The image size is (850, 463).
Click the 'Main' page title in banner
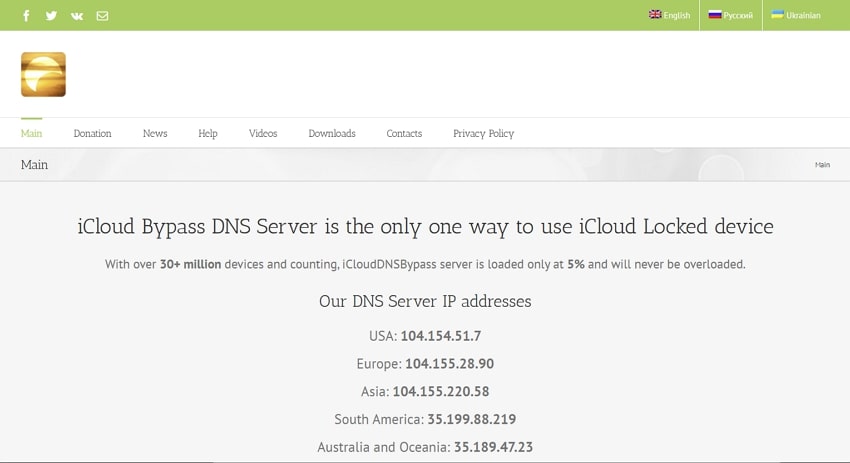pos(34,165)
